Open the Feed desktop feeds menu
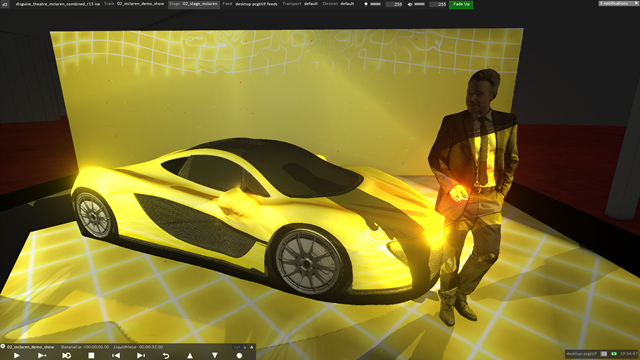Viewport: 640px width, 360px height. tap(250, 4)
